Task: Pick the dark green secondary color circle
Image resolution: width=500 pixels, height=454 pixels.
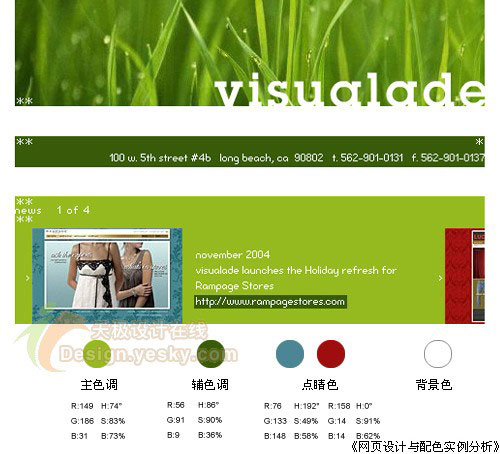Action: (x=211, y=354)
